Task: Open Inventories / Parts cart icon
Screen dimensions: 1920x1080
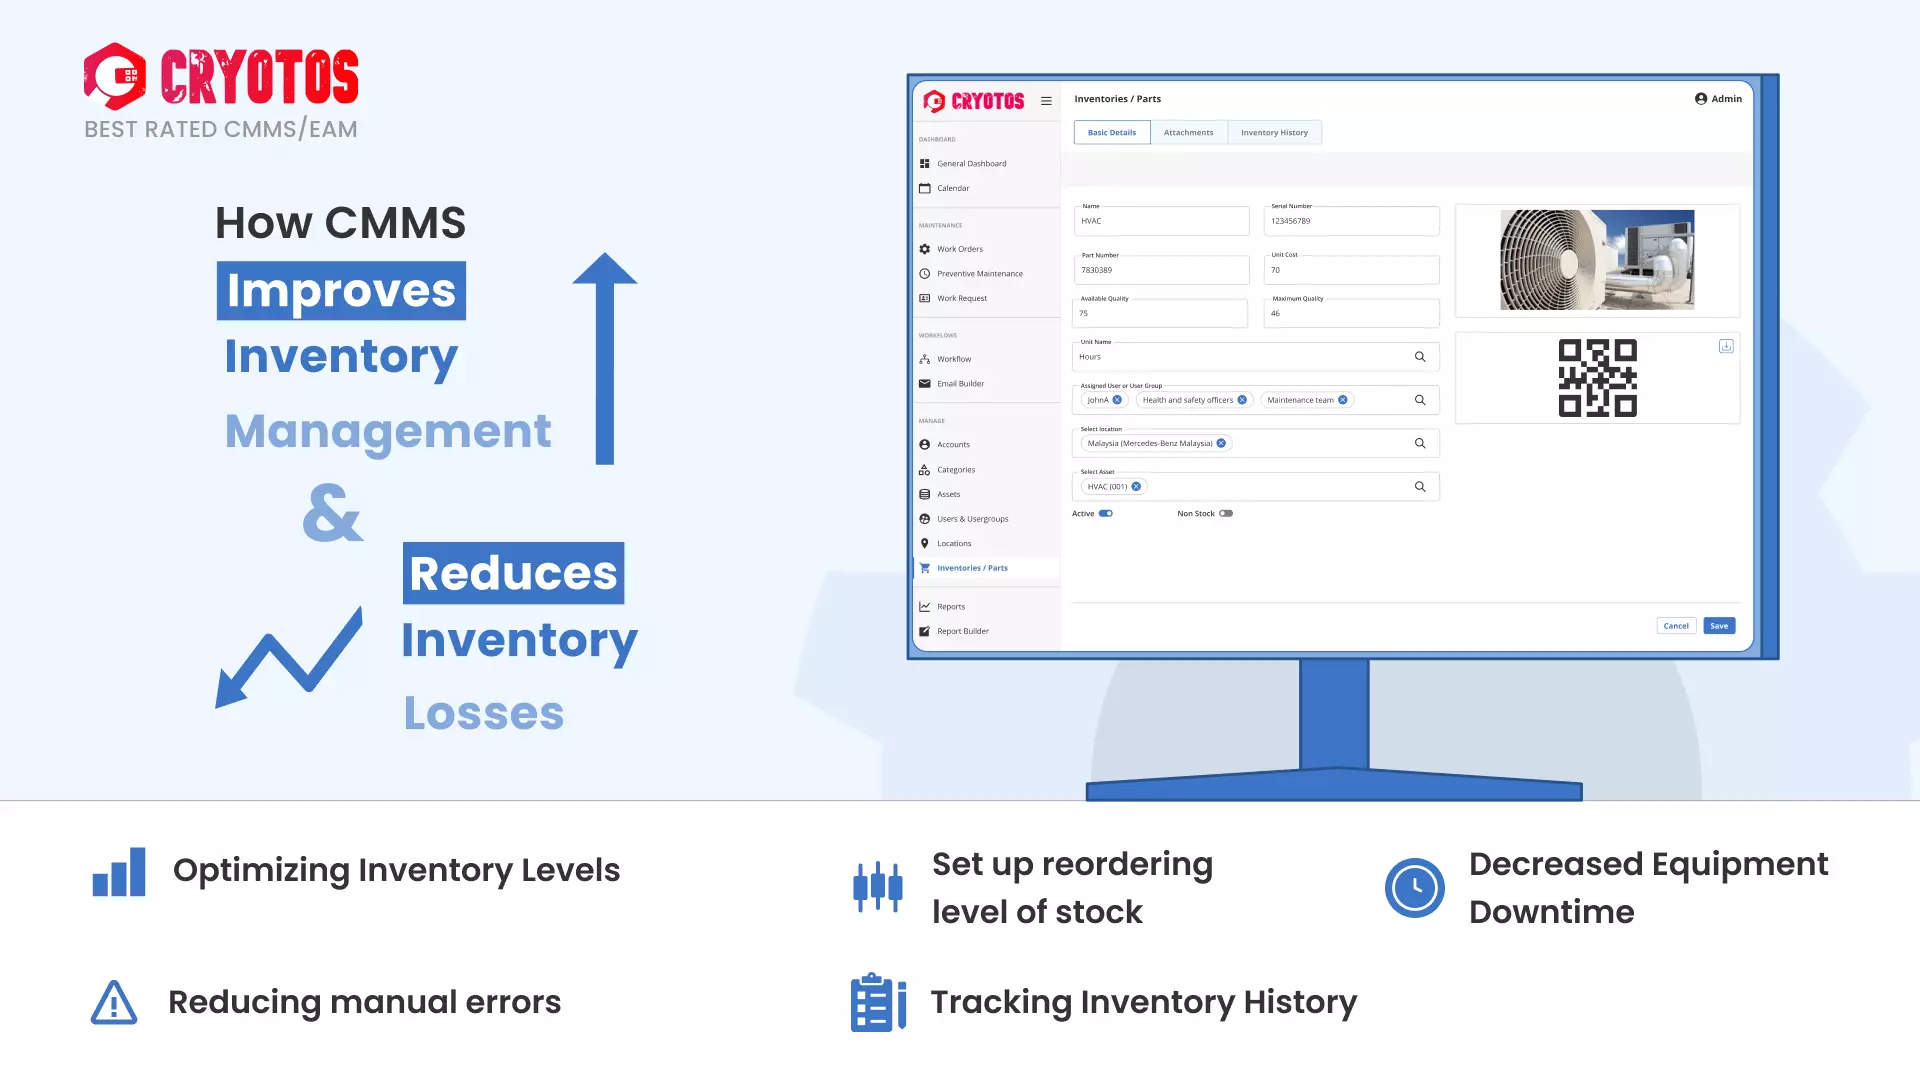Action: pos(925,567)
